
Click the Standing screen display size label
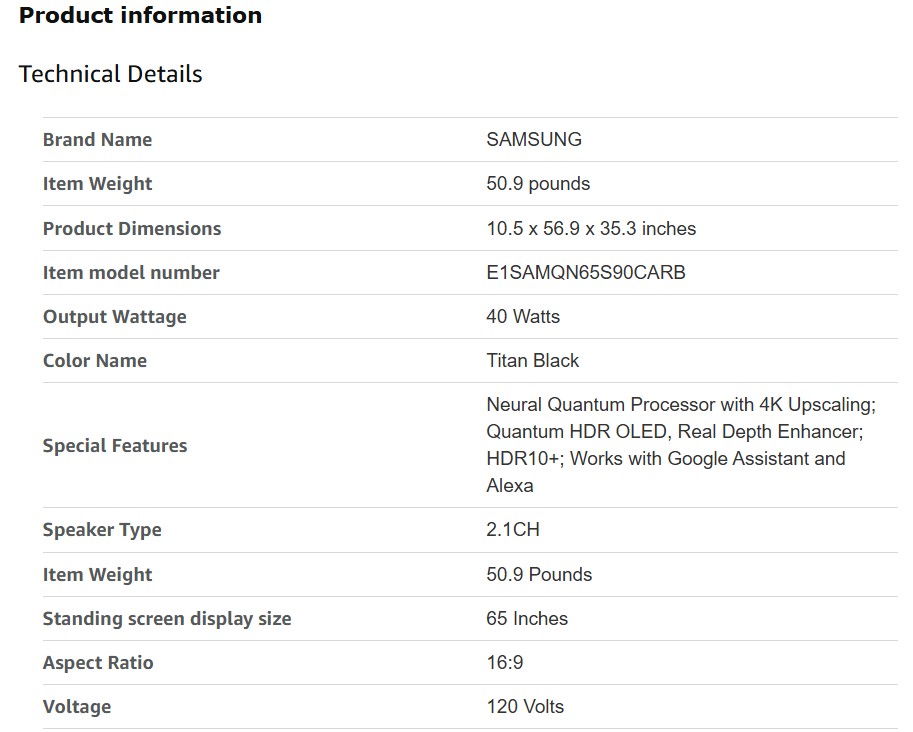(167, 619)
